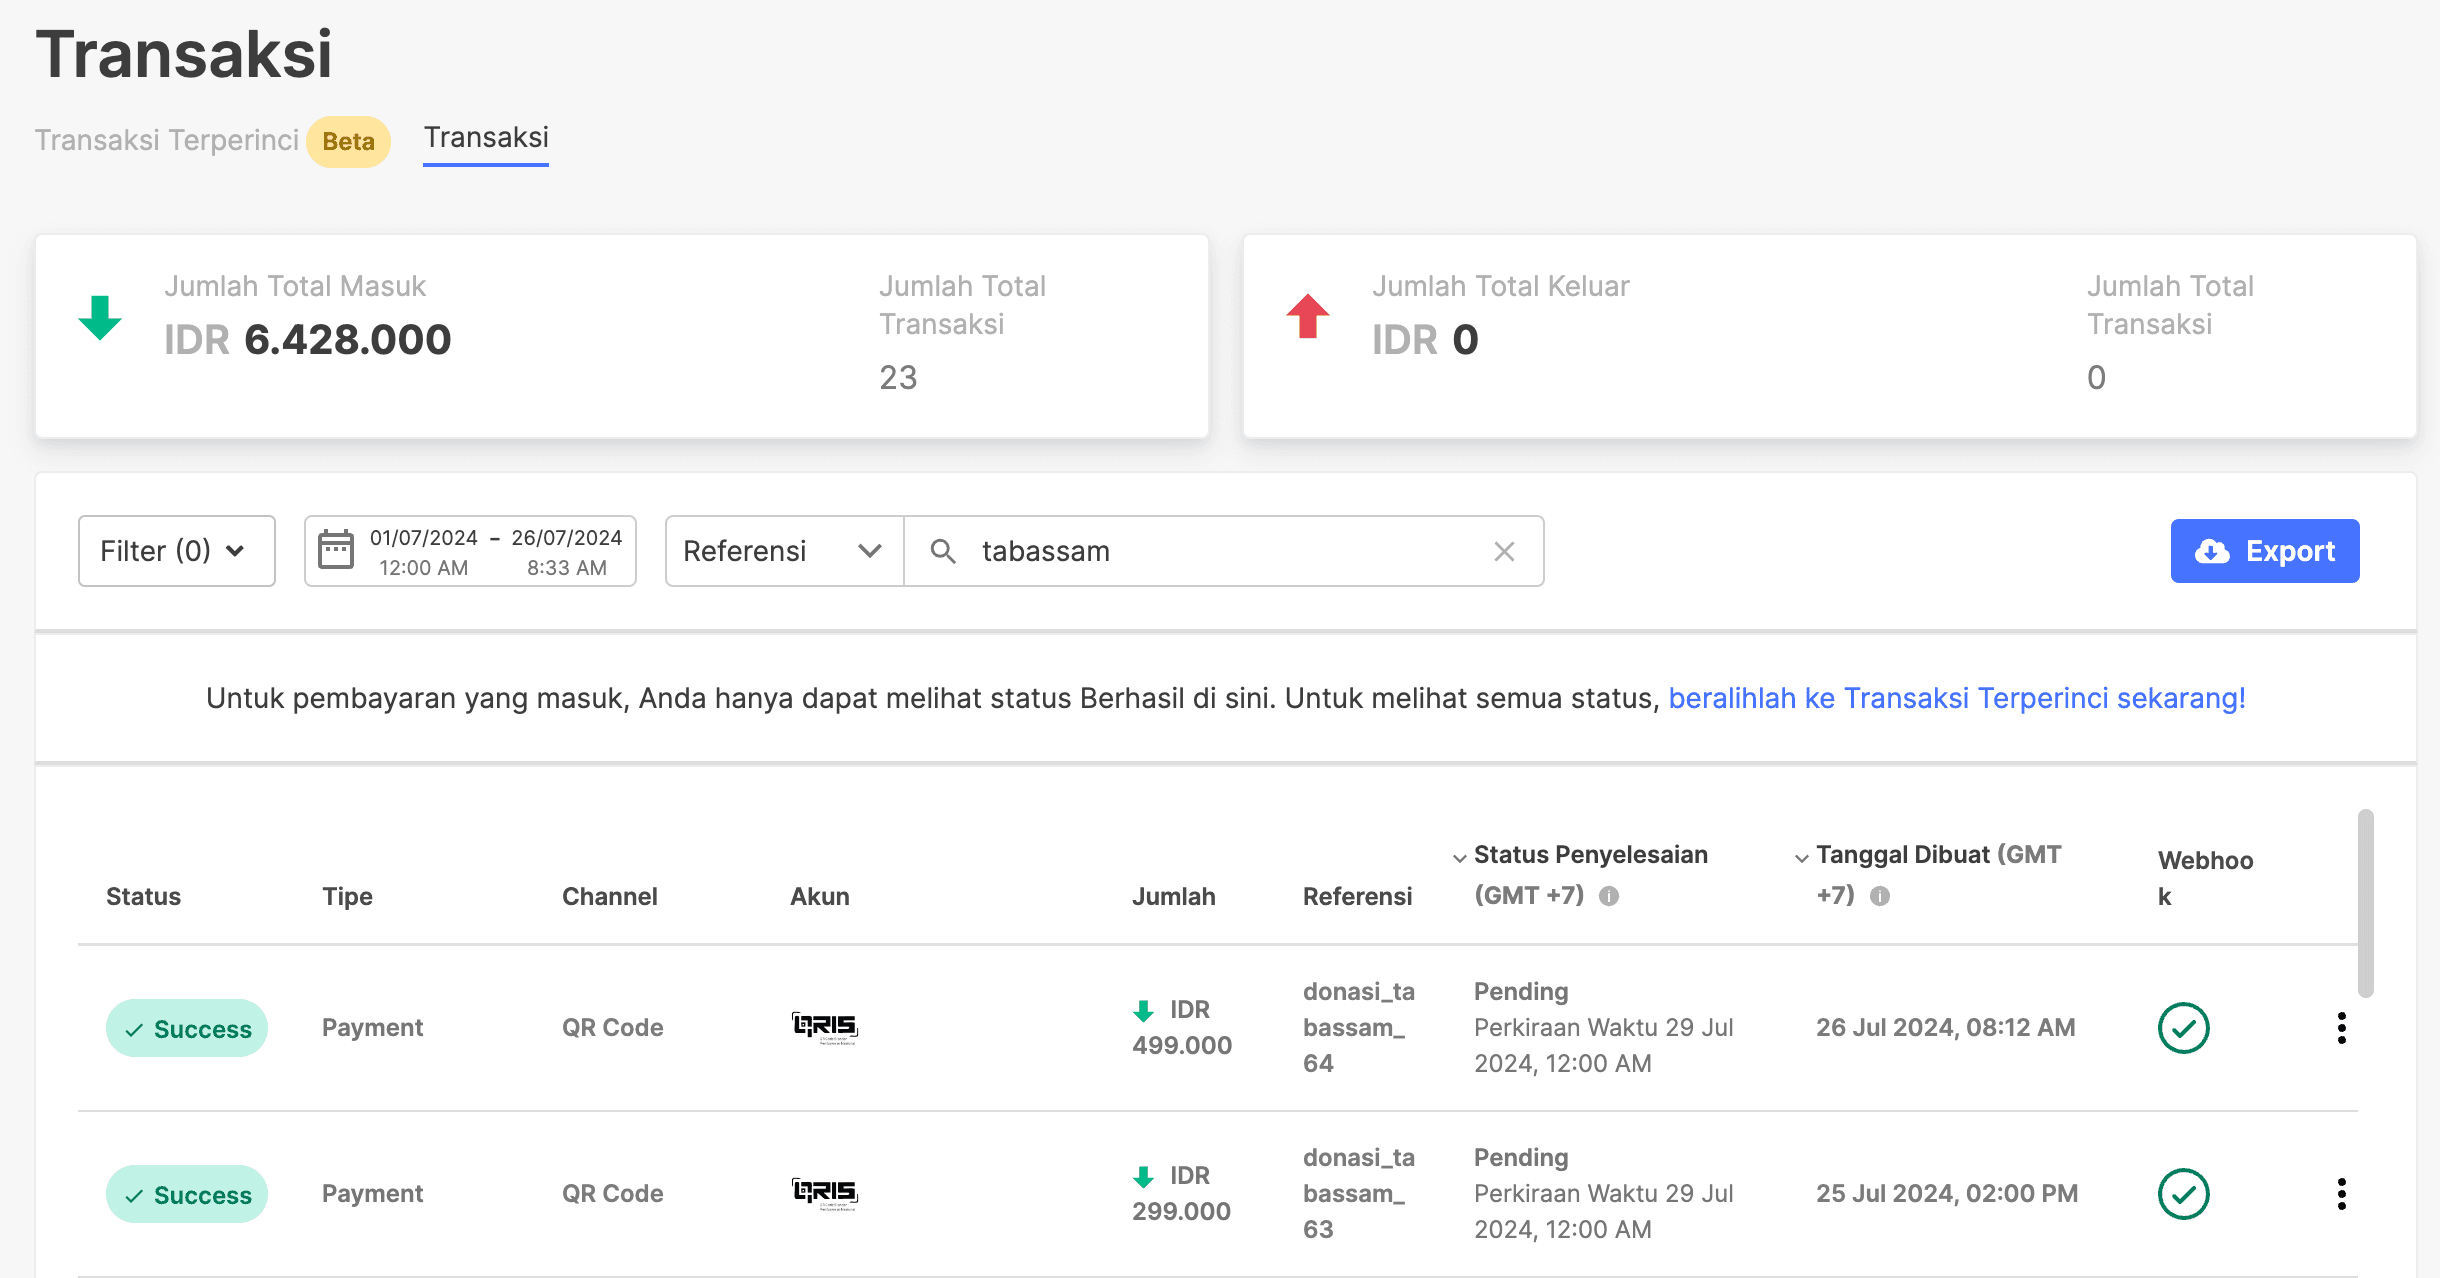
Task: Clear the tabassam search text
Action: tap(1504, 551)
